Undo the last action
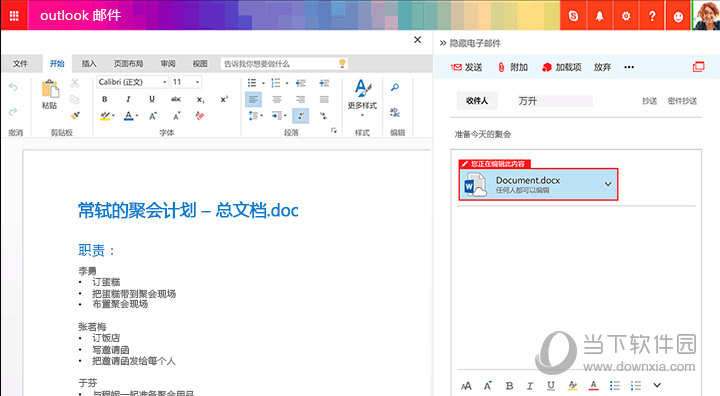 (13, 87)
